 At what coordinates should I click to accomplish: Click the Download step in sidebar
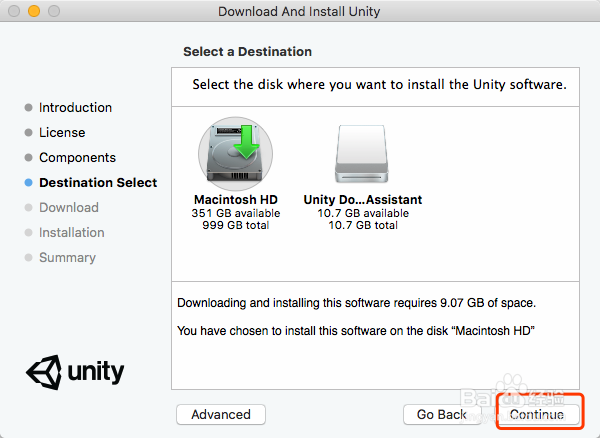pos(69,207)
